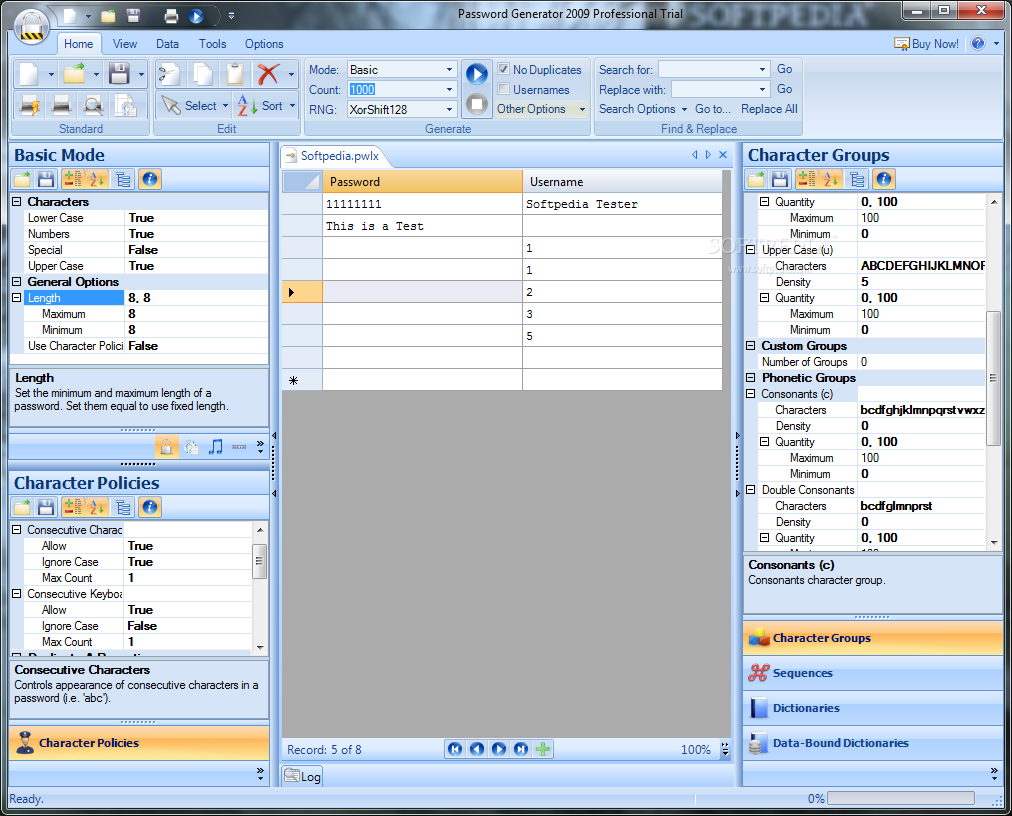Click the red X Delete icon
Viewport: 1012px width, 816px height.
pos(268,74)
